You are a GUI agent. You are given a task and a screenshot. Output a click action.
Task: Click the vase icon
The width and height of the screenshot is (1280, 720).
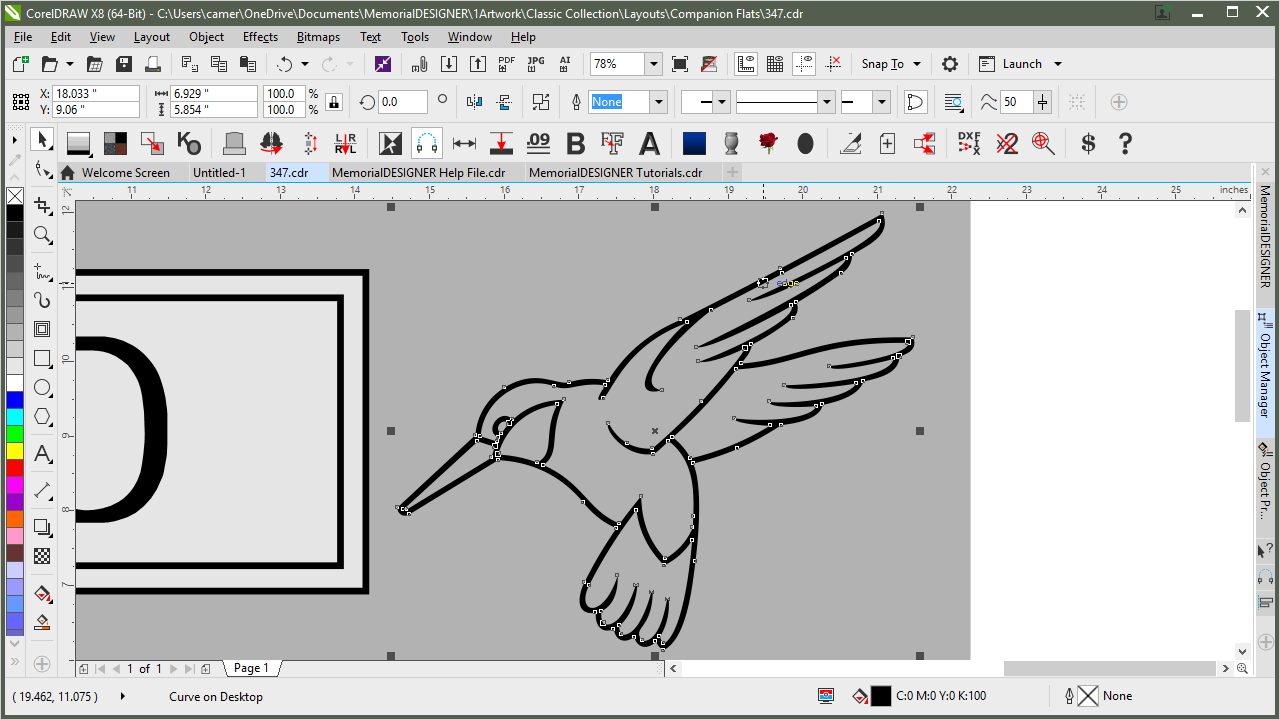coord(731,143)
